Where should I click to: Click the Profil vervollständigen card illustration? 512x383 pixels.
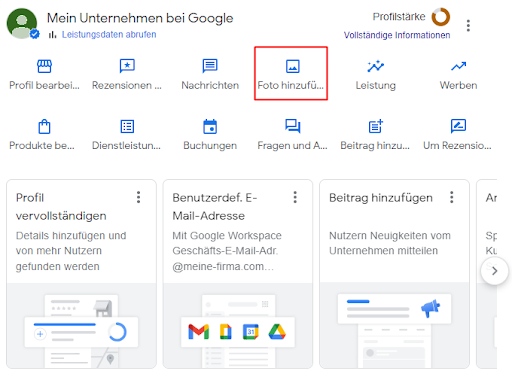tap(81, 326)
